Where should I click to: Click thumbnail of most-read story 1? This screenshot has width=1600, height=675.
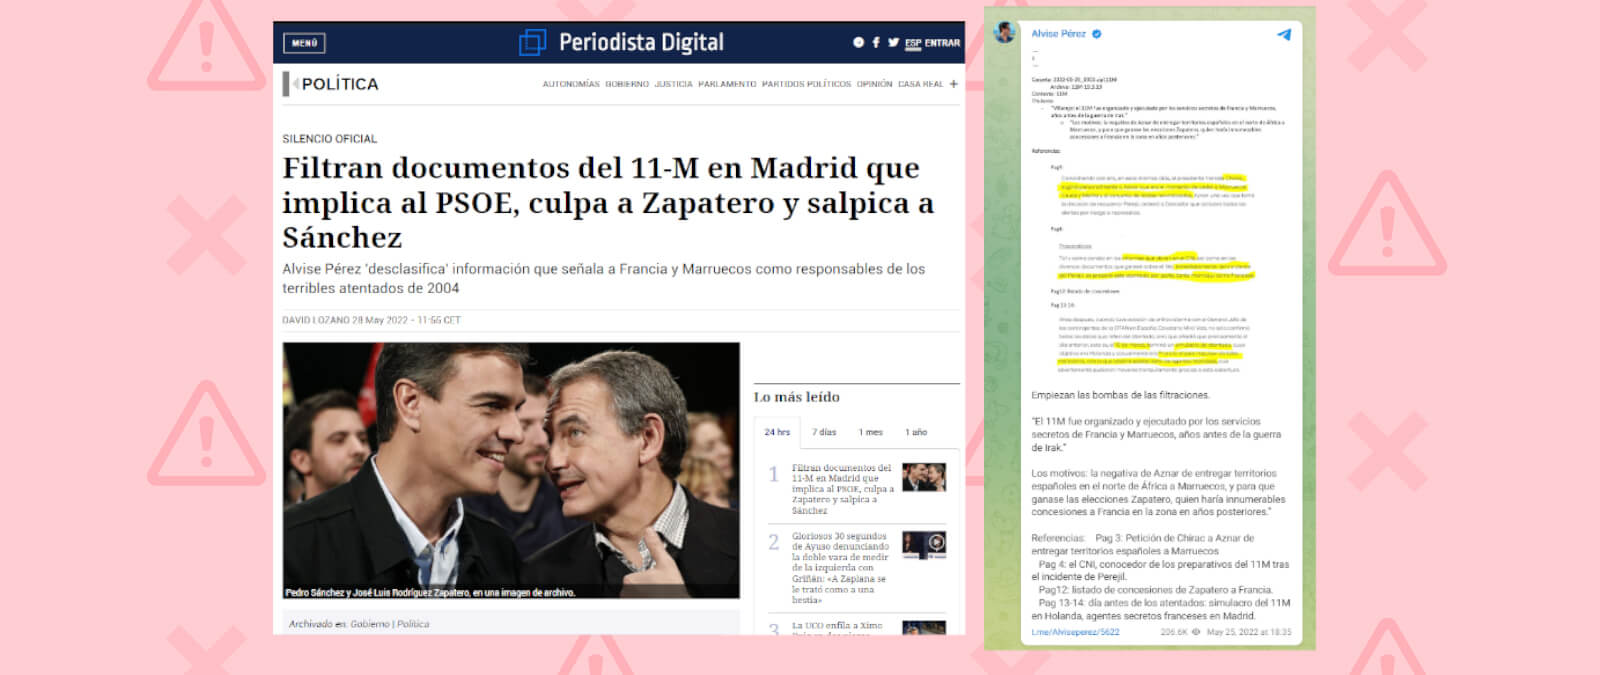click(924, 477)
